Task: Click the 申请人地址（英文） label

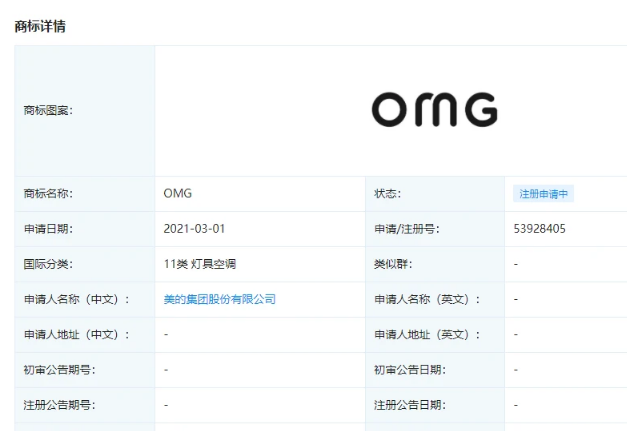Action: 427,334
